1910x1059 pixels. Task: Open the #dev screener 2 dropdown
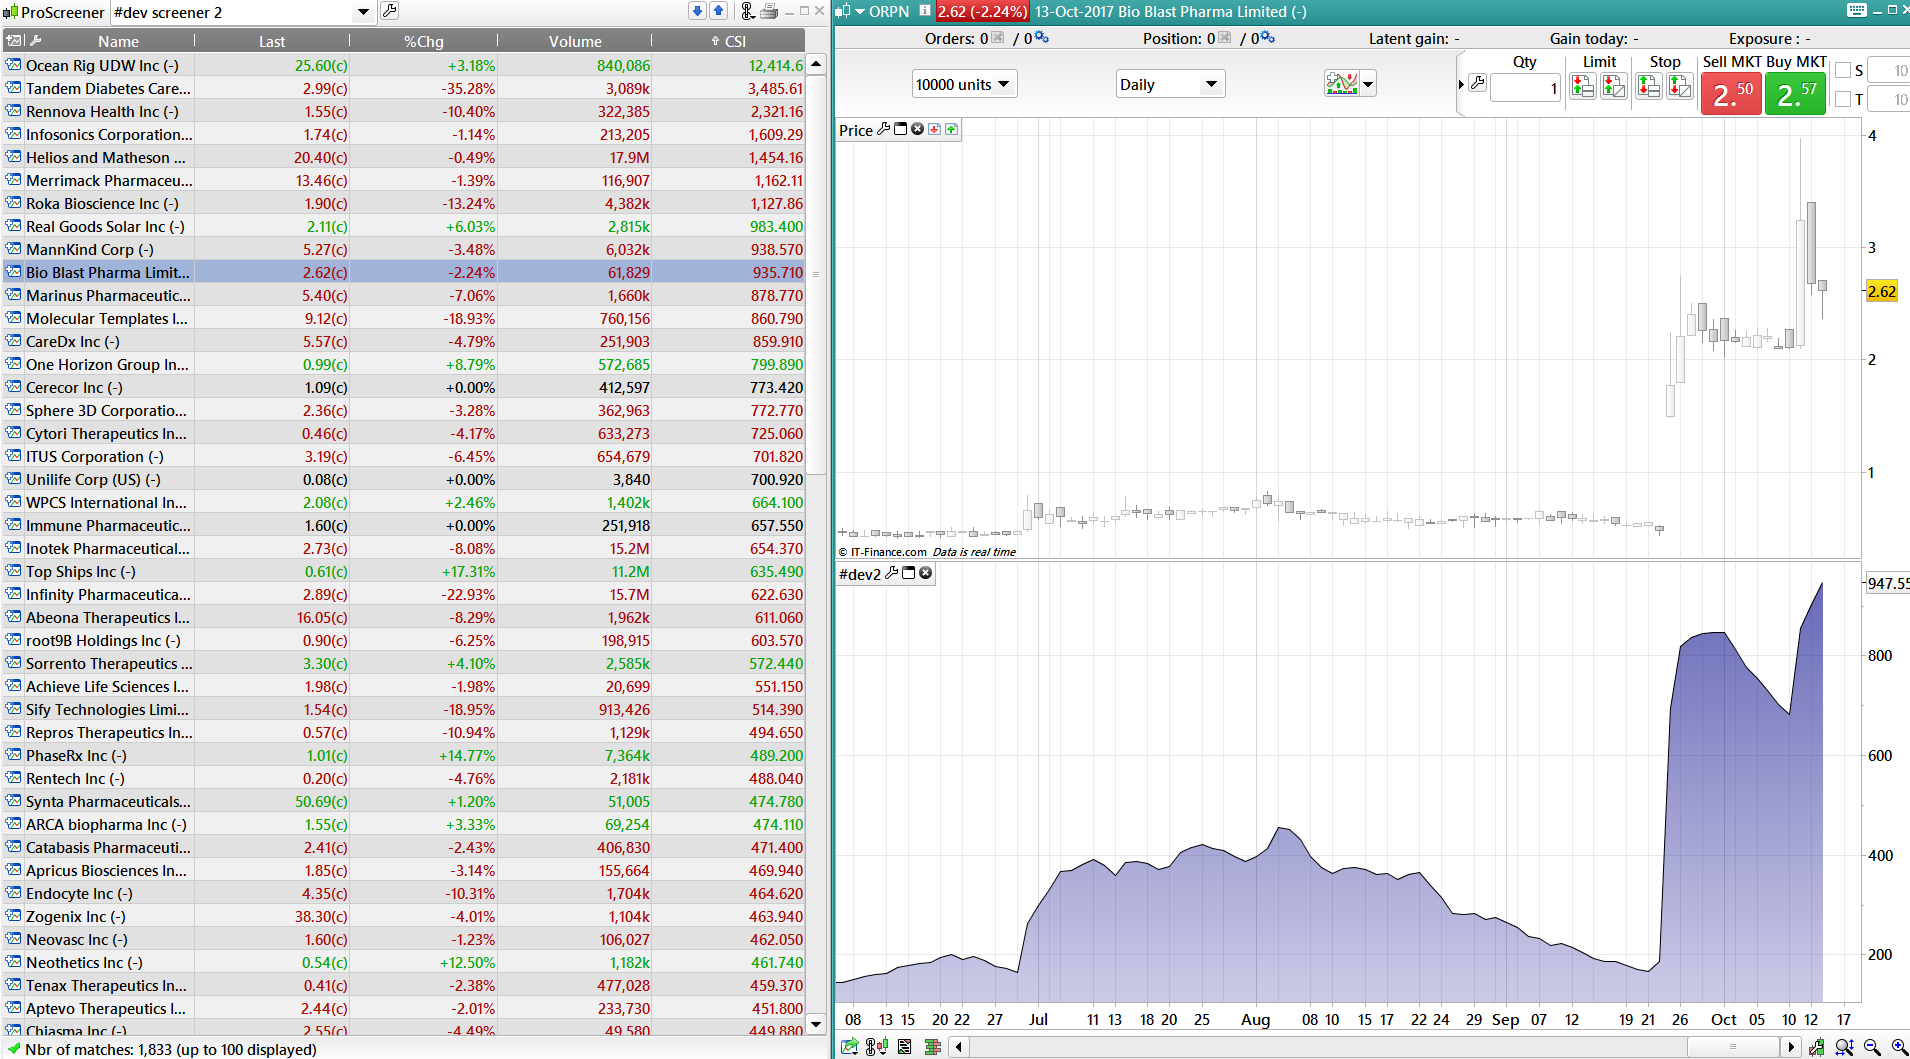point(363,12)
